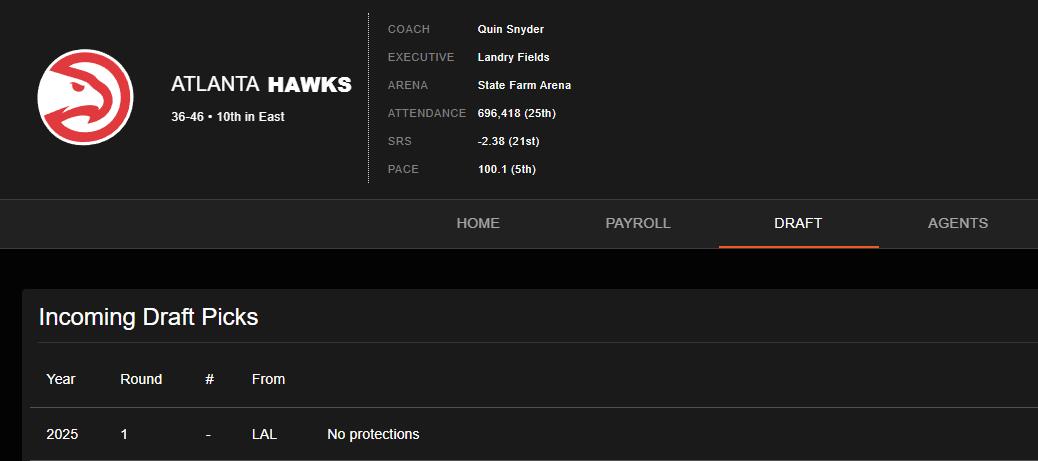Click the # column header
The image size is (1038, 461).
pos(209,379)
